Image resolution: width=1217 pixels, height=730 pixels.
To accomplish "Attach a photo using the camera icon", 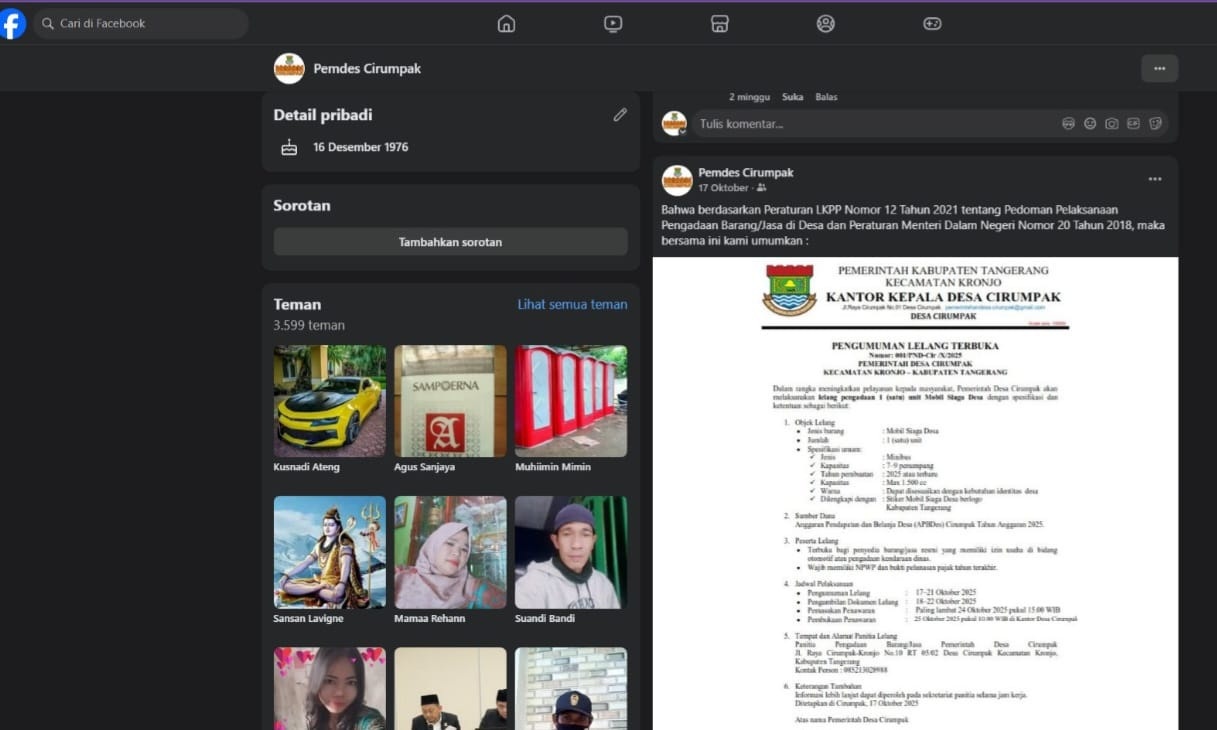I will 1112,124.
